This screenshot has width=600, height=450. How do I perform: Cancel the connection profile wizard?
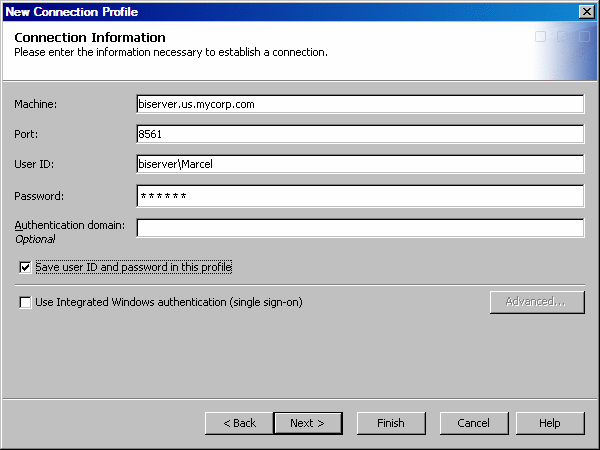click(473, 423)
